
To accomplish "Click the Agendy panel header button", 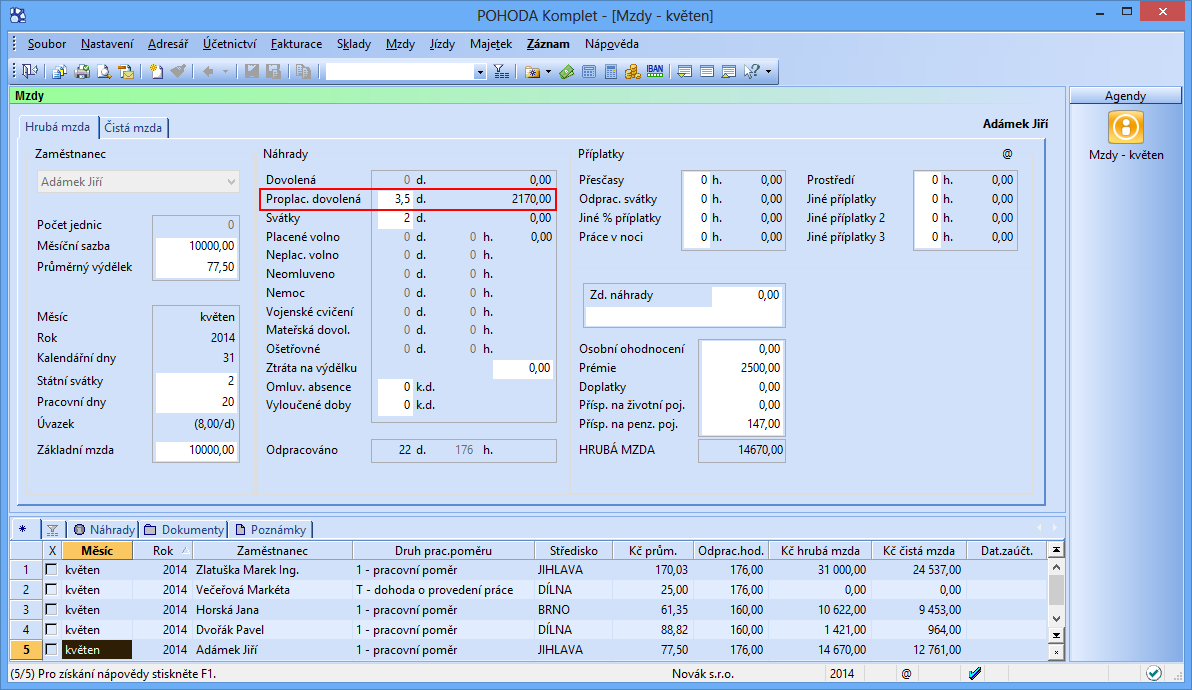I will point(1125,96).
